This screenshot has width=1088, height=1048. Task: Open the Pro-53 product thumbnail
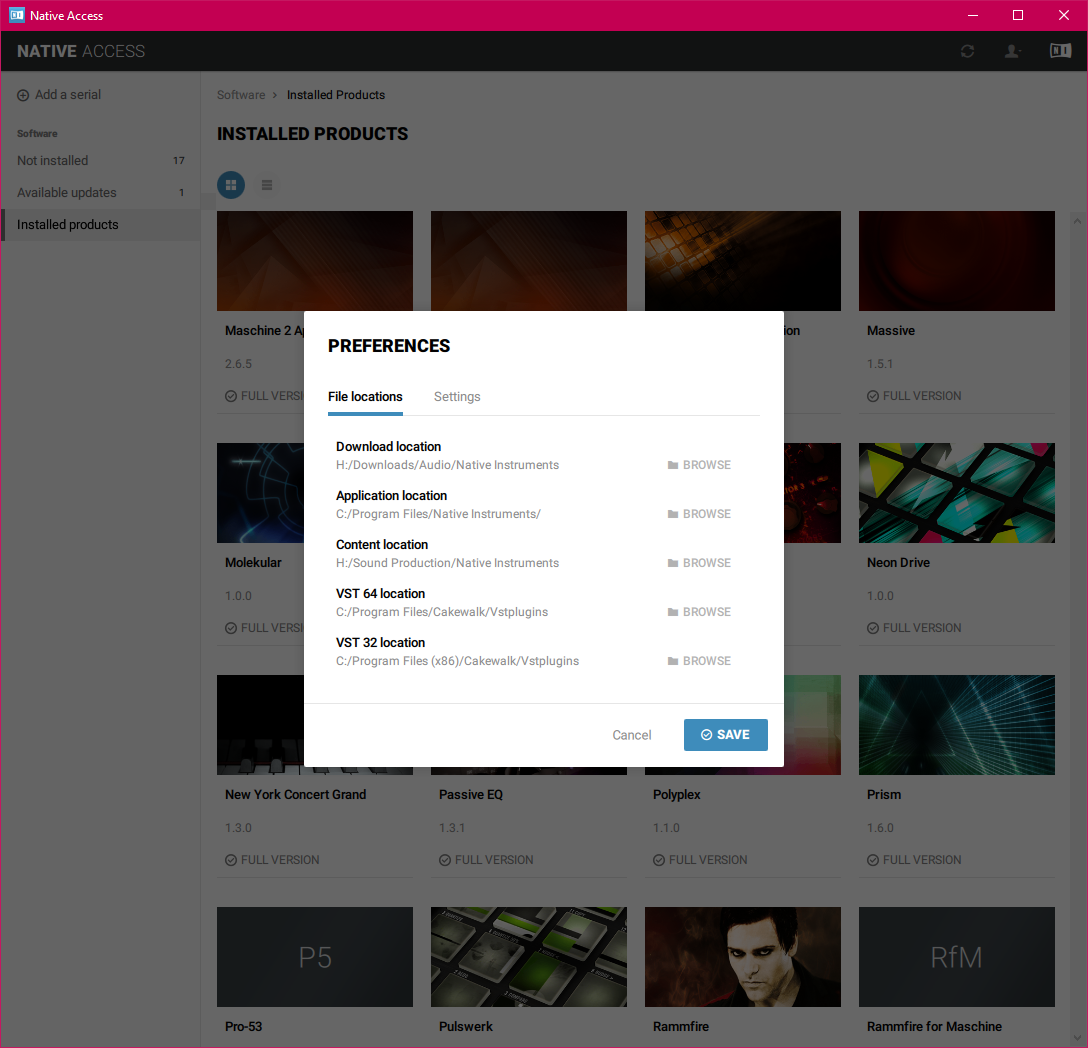[315, 957]
